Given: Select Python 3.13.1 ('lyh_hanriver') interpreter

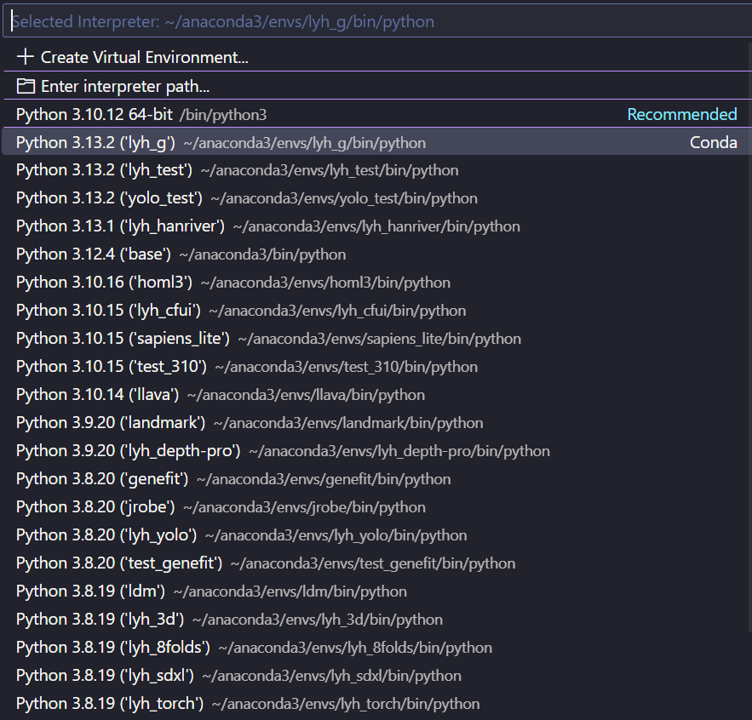Looking at the screenshot, I should 377,226.
